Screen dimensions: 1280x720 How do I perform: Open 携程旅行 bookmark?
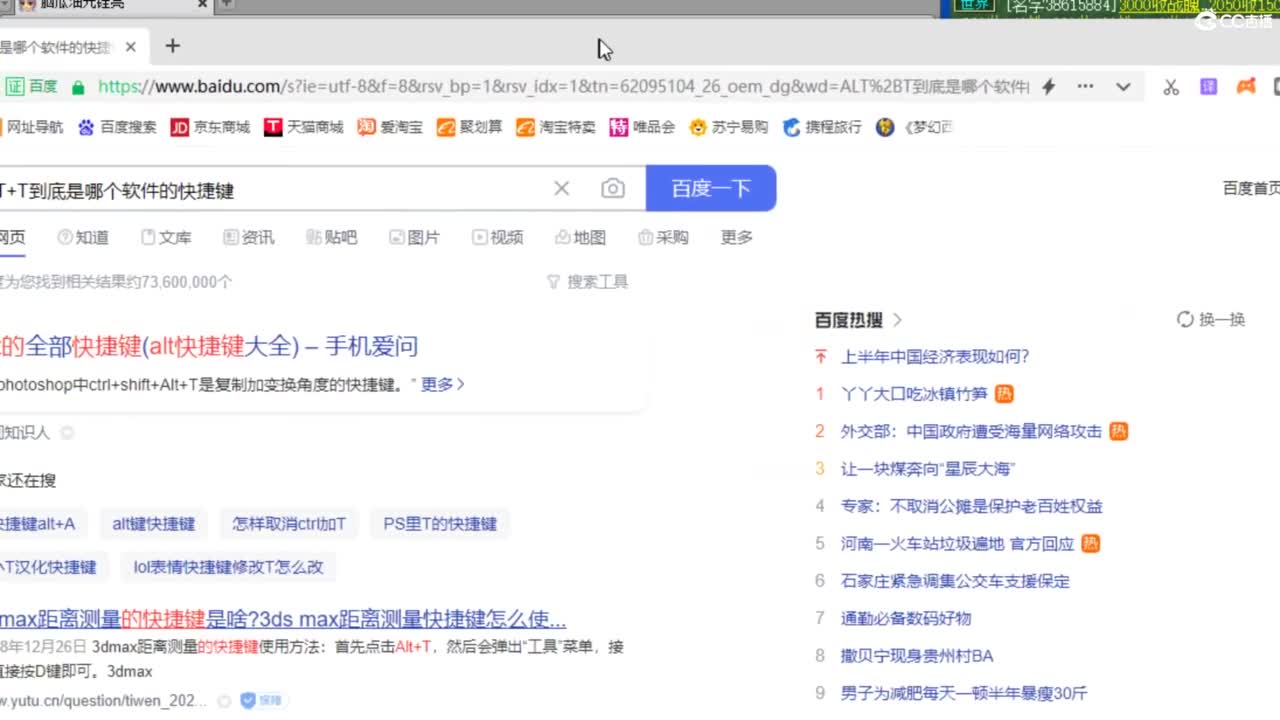coord(822,127)
